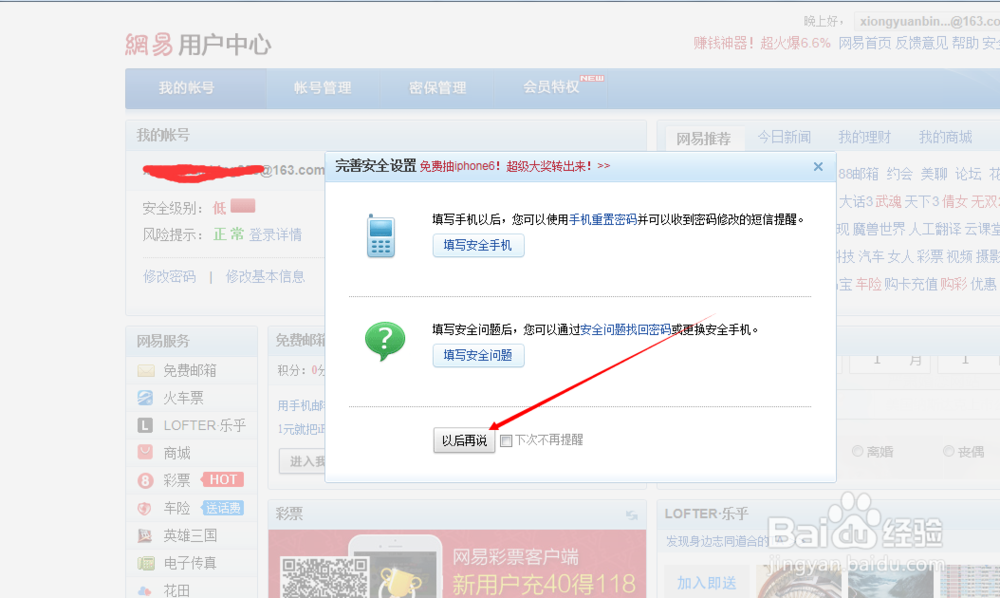Click the 车险 sidebar icon
The width and height of the screenshot is (1000, 598).
(x=145, y=508)
